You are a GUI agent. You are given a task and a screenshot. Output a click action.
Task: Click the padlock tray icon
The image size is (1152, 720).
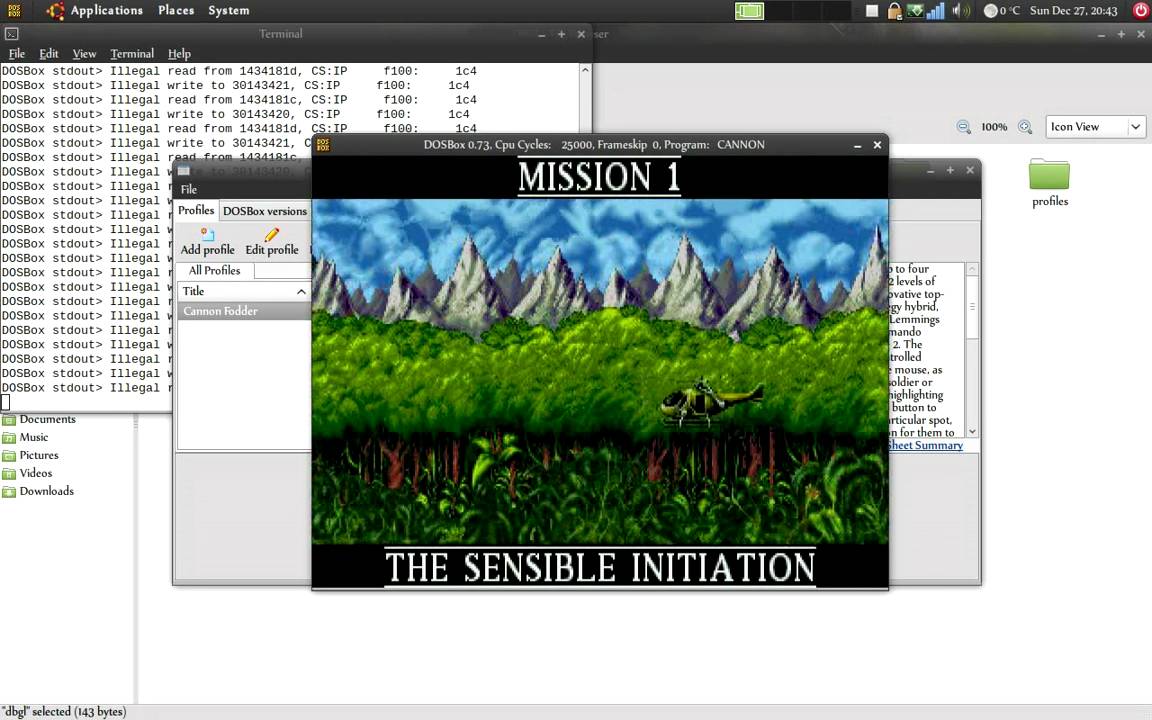click(x=894, y=10)
